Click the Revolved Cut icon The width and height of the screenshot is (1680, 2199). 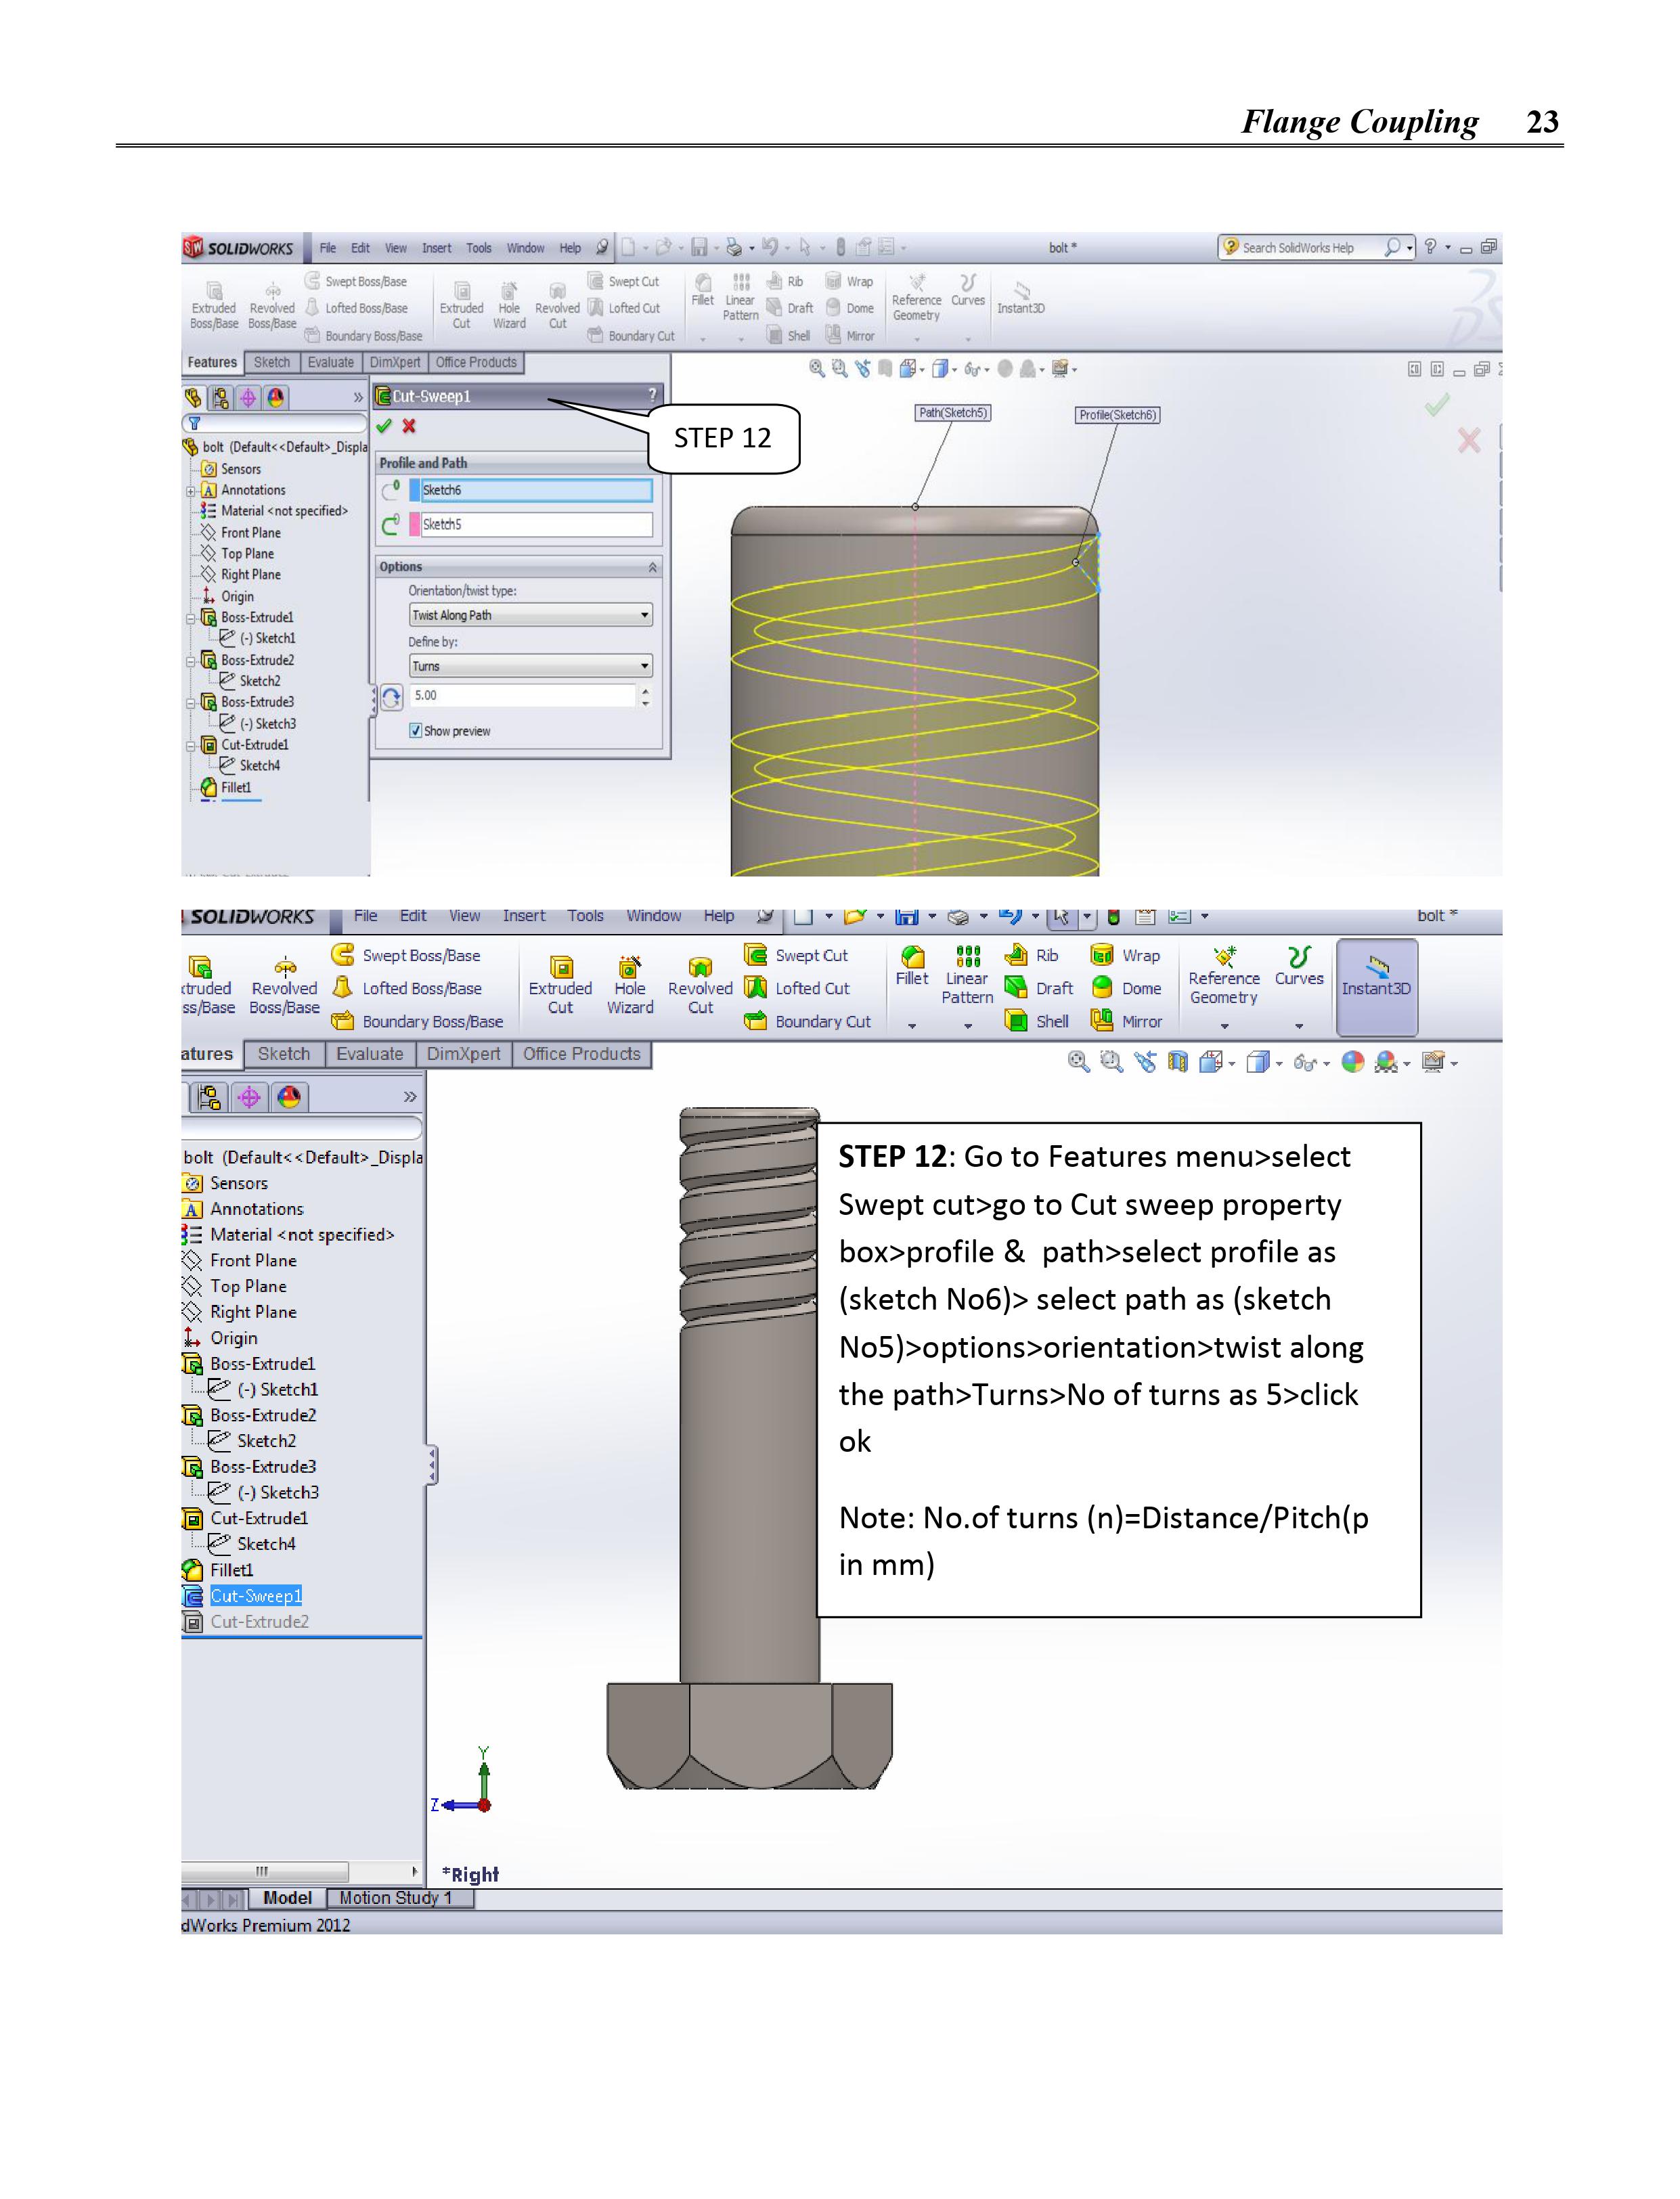(x=700, y=968)
